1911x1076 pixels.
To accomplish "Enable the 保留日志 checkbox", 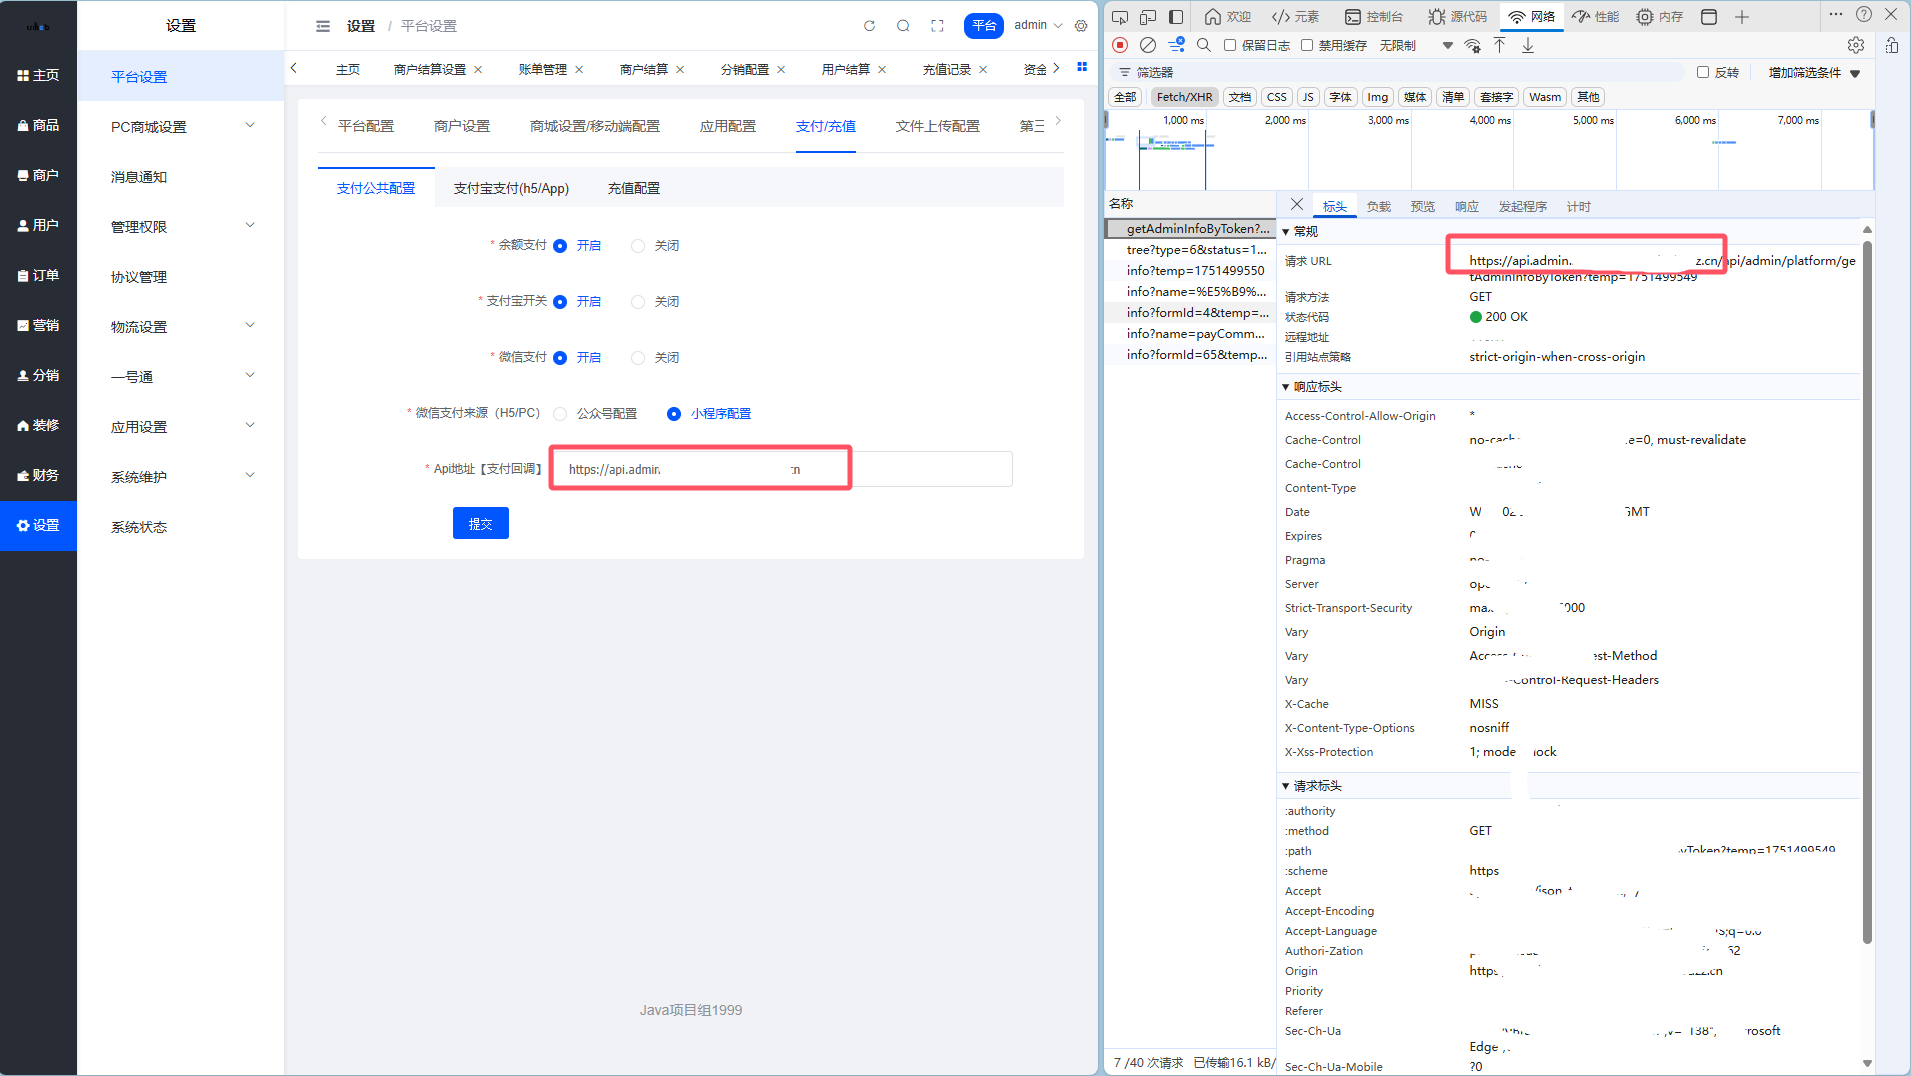I will click(1230, 45).
